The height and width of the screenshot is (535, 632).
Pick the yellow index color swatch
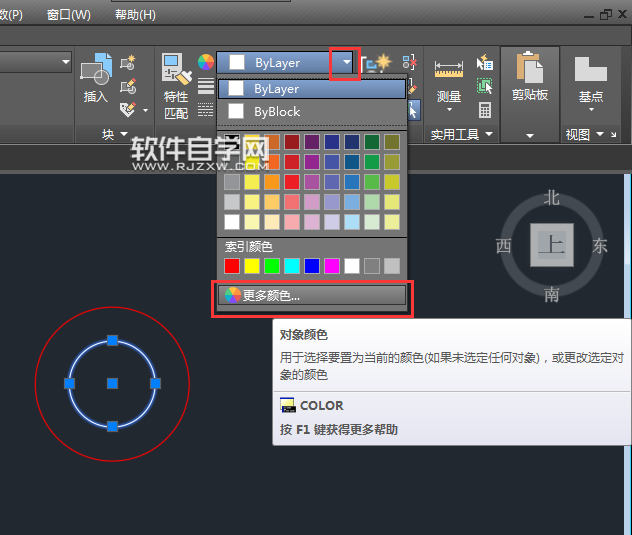pyautogui.click(x=252, y=266)
